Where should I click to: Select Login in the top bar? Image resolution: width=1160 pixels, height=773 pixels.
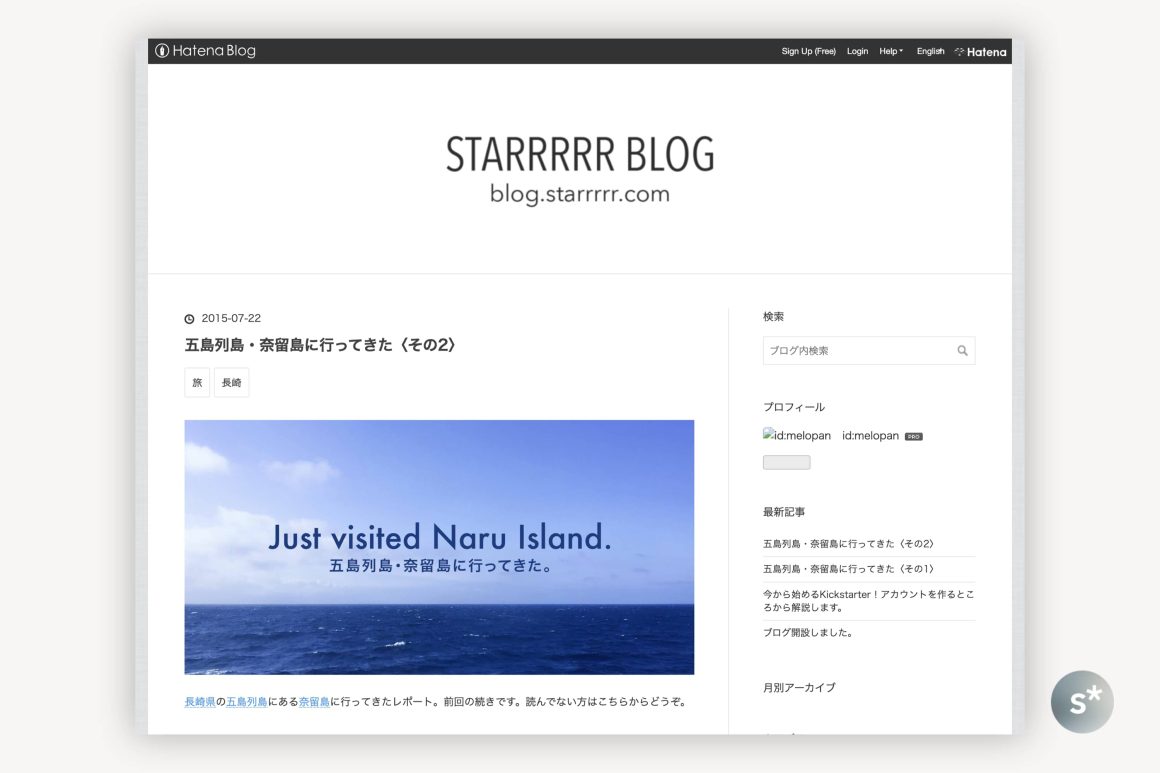click(857, 52)
